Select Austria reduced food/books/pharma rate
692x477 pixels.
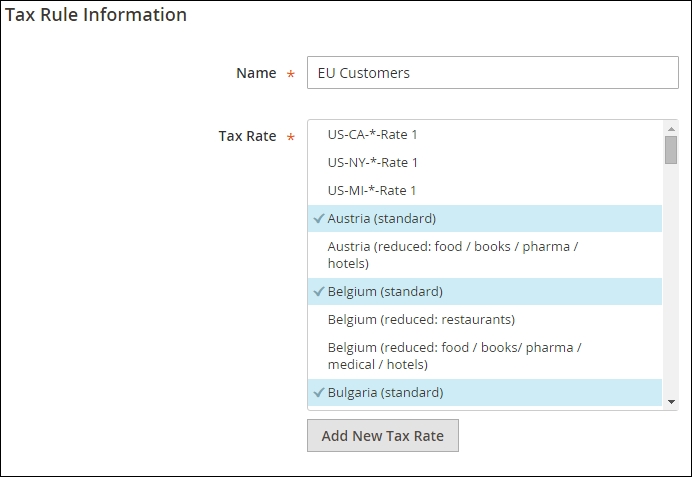point(452,255)
